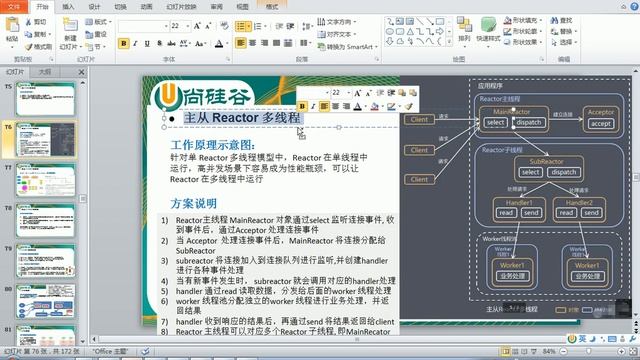The width and height of the screenshot is (640, 360).
Task: Click mini toolbar bold button
Action: [302, 107]
